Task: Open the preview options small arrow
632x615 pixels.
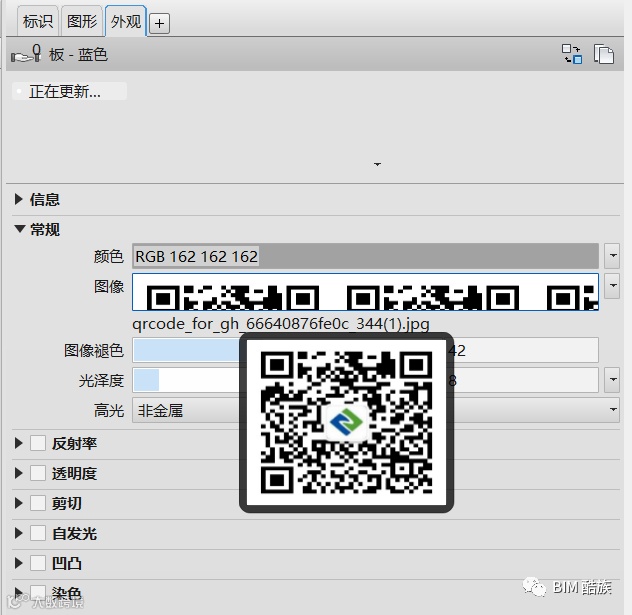Action: click(377, 164)
